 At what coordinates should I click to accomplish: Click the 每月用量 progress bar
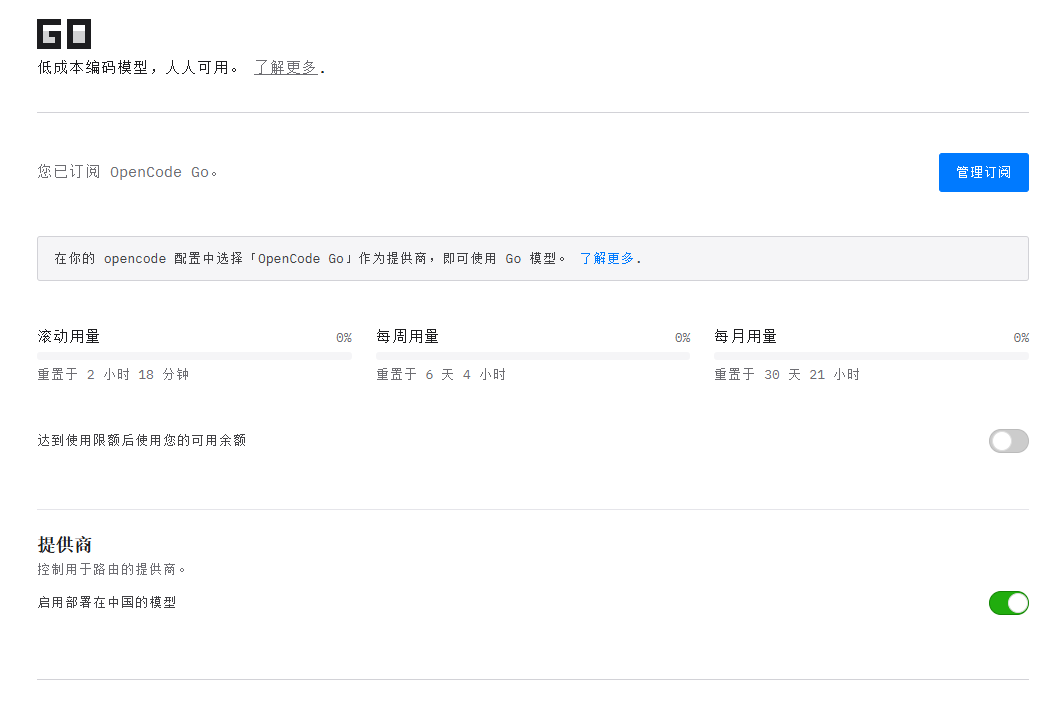pyautogui.click(x=872, y=356)
